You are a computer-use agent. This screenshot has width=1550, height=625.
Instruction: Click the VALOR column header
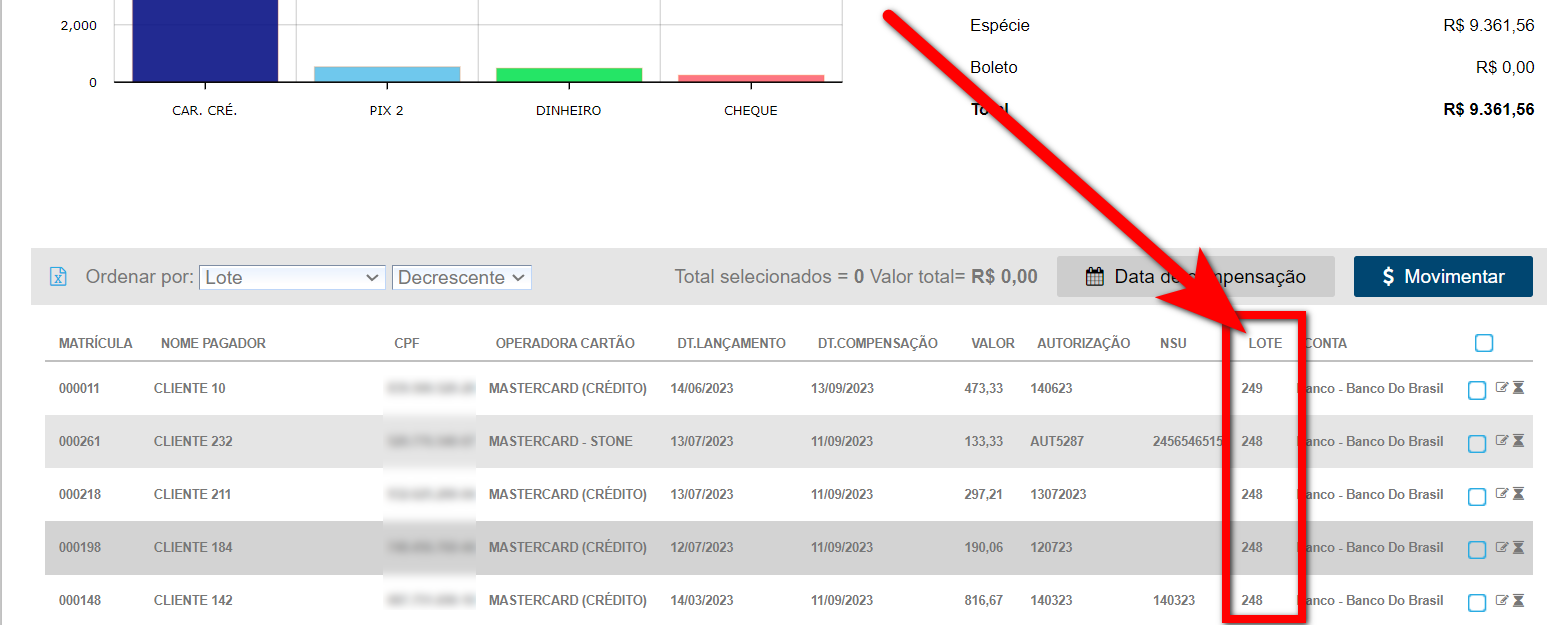992,343
